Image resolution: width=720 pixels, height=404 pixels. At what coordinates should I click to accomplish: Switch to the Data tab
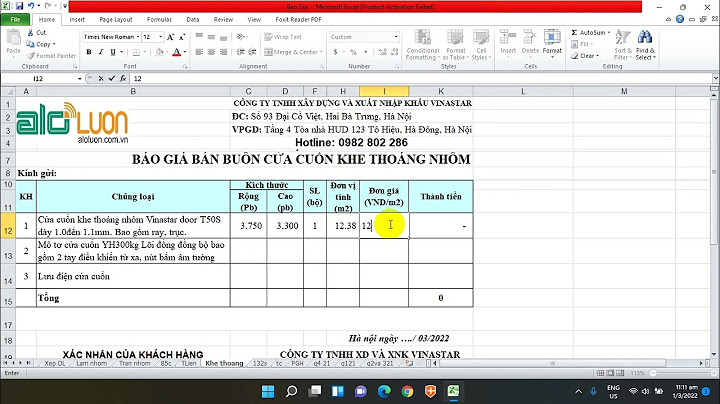[193, 19]
